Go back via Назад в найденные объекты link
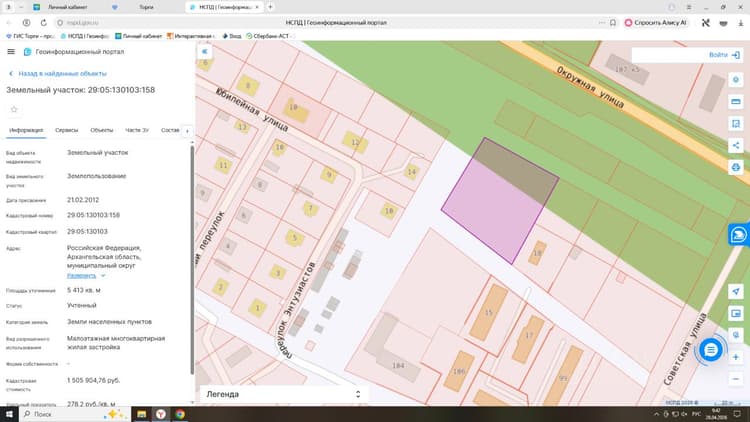 click(x=58, y=74)
